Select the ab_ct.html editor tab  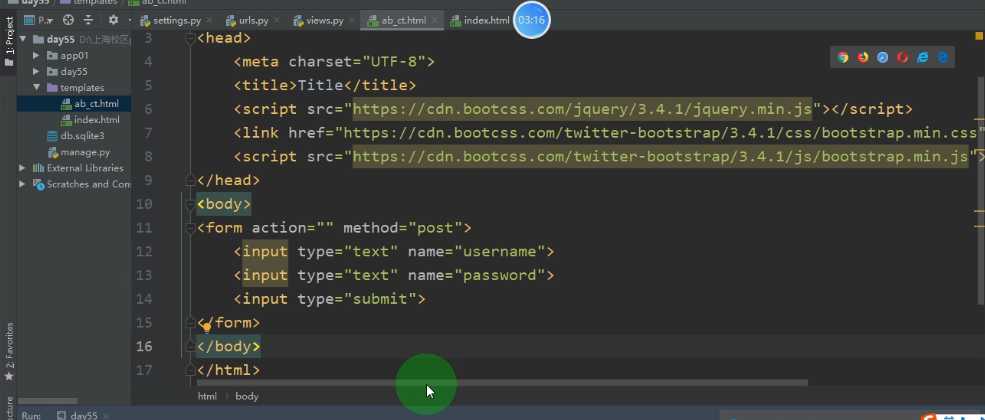403,20
